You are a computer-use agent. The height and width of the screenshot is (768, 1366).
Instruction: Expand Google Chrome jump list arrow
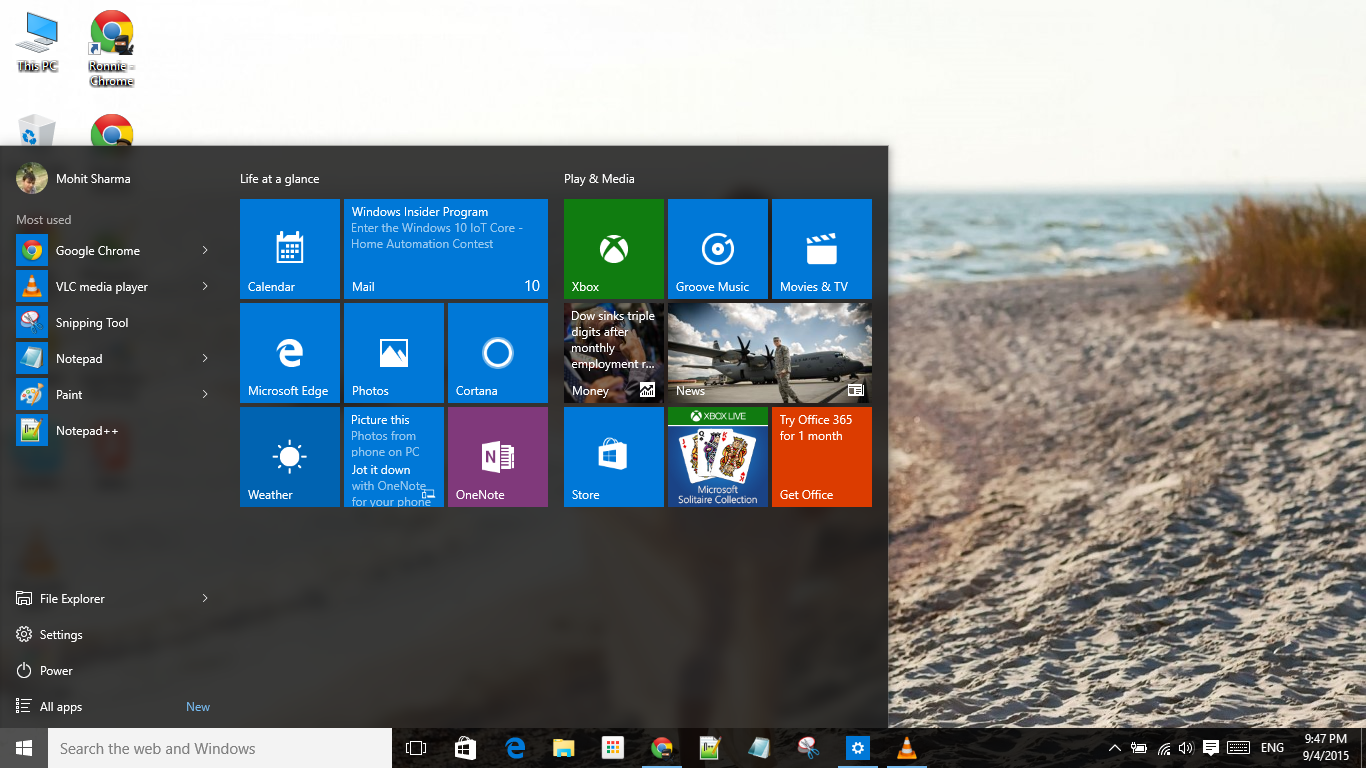pos(205,250)
